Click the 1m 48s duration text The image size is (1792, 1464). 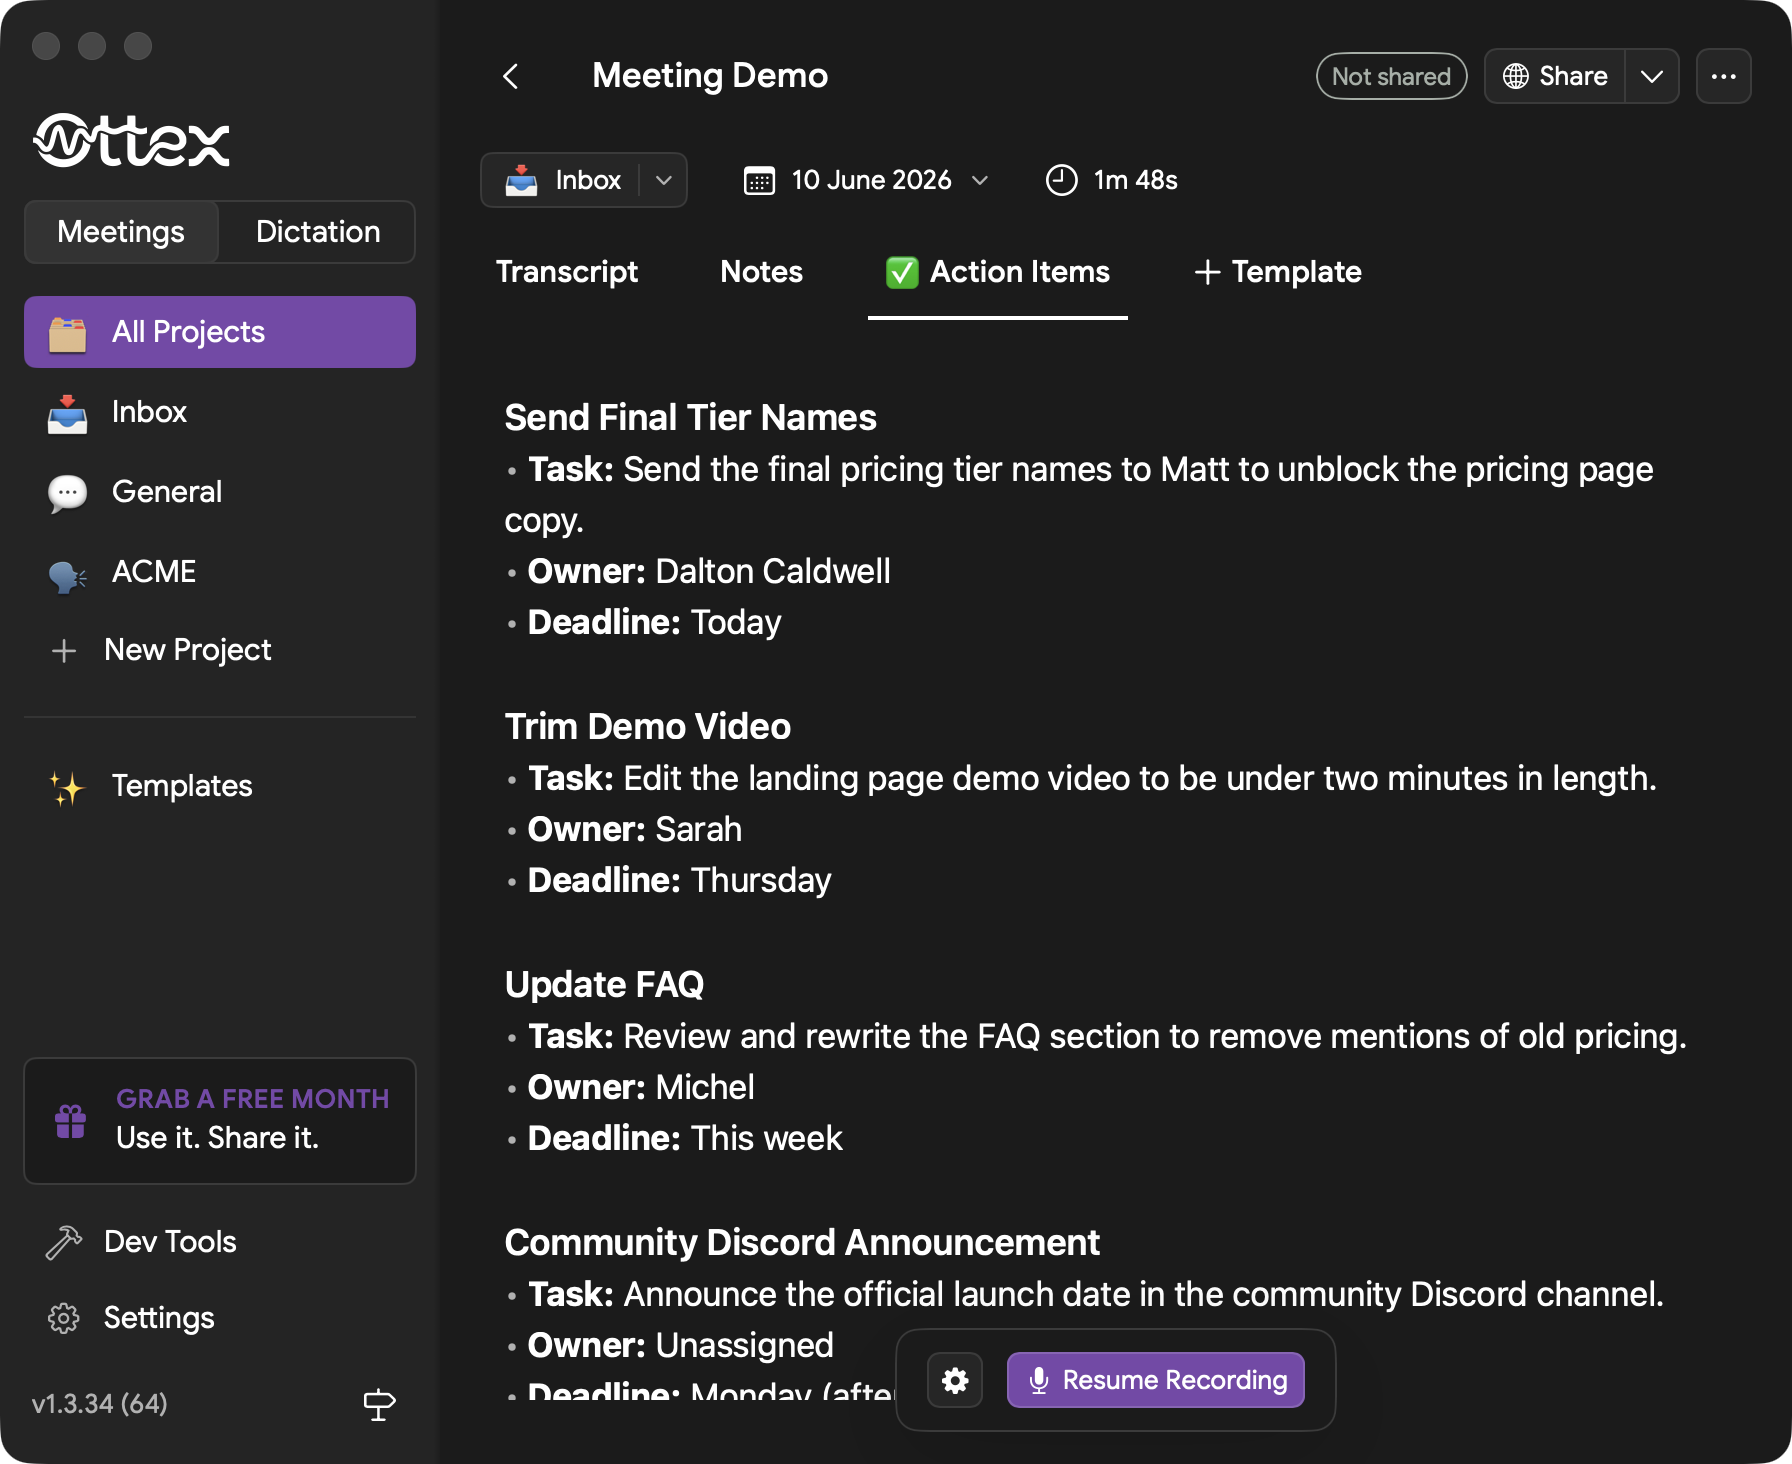pos(1135,180)
